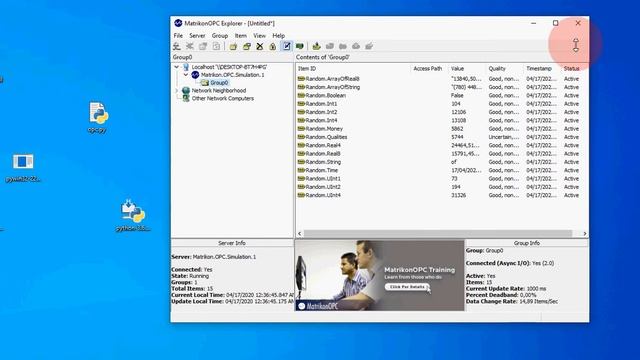
Task: Click the tag icon beside Random.UInt4
Action: (301, 195)
